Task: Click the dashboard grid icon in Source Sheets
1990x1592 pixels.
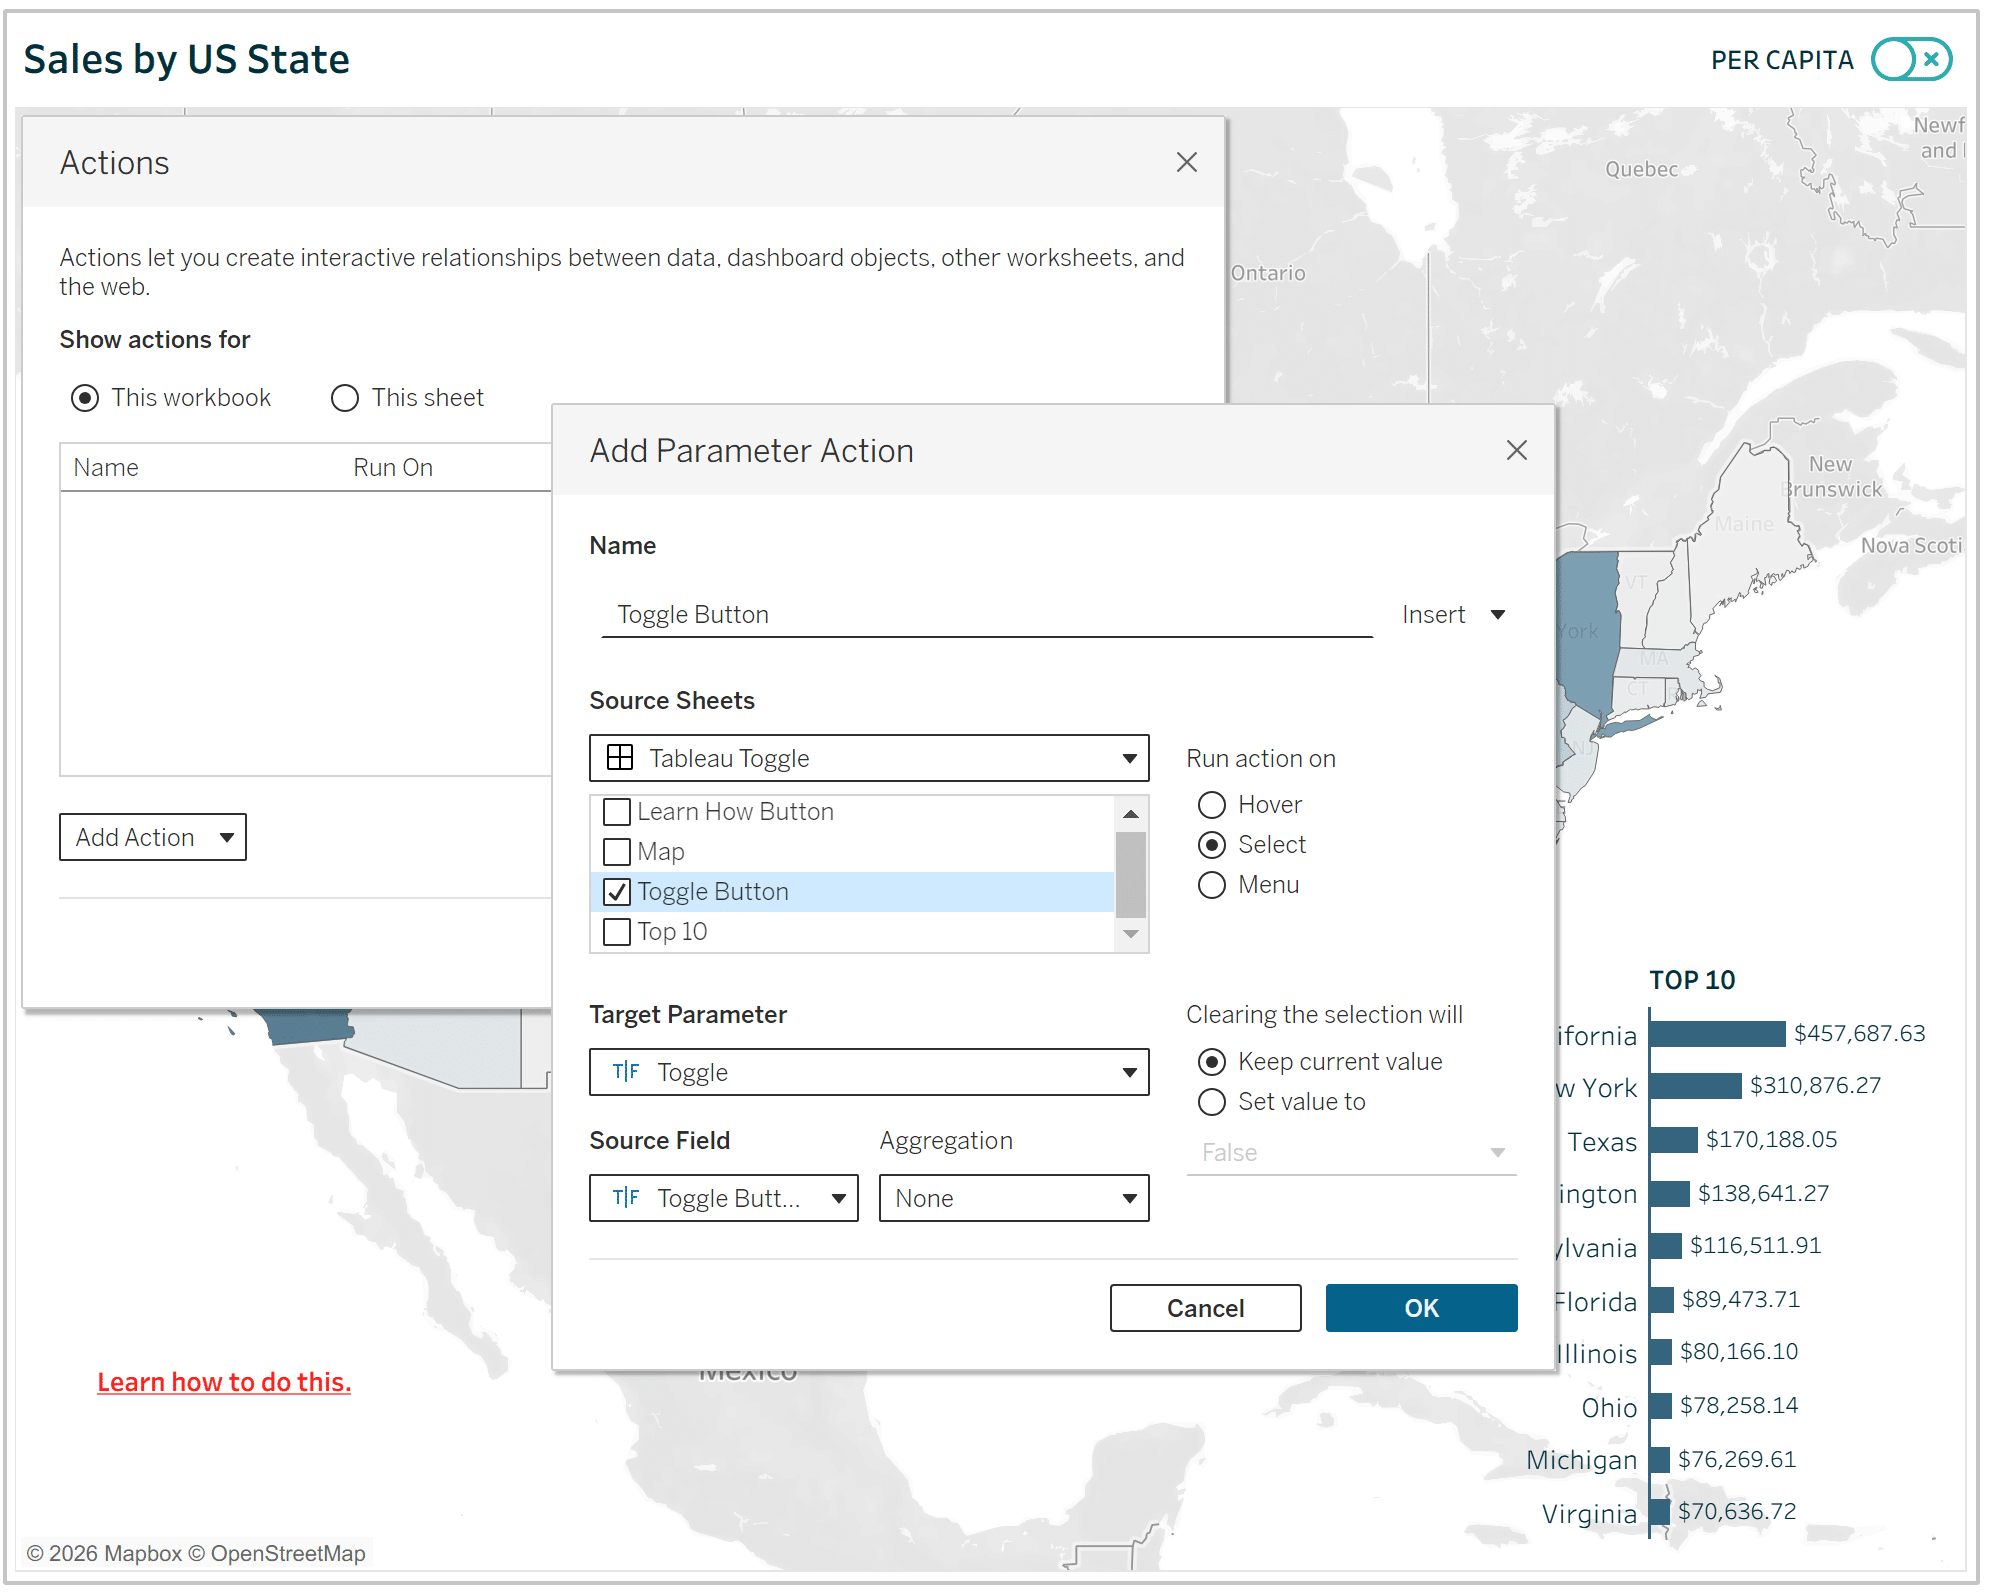Action: pos(620,758)
